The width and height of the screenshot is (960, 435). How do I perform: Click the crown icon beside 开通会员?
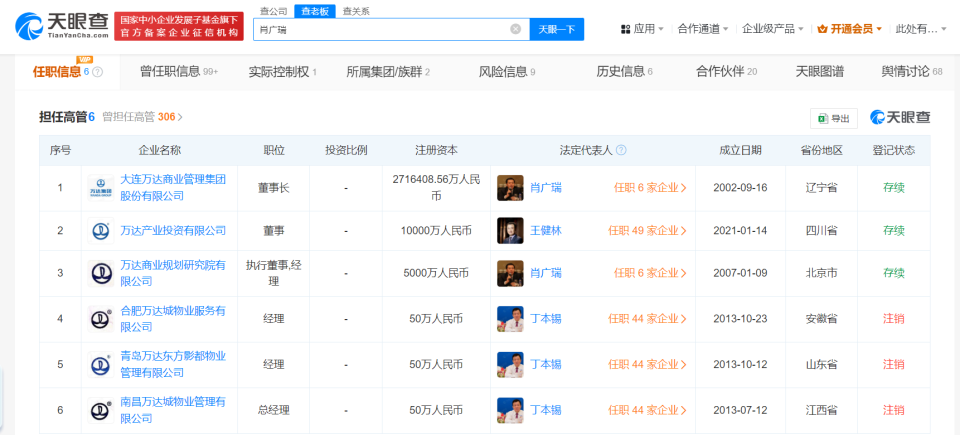point(822,29)
